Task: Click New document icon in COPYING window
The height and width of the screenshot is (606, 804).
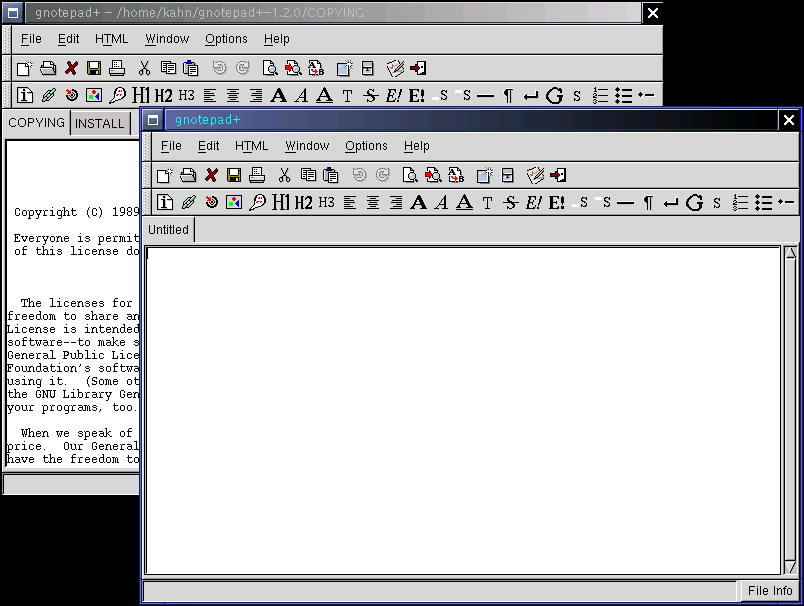Action: click(25, 68)
